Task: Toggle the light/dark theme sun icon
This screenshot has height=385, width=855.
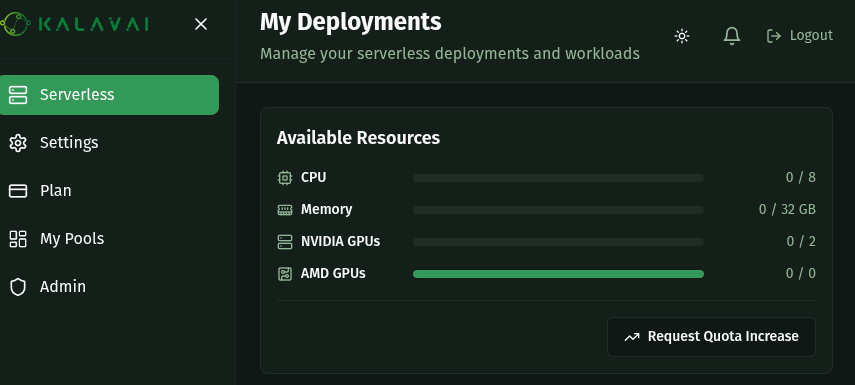Action: click(x=682, y=36)
